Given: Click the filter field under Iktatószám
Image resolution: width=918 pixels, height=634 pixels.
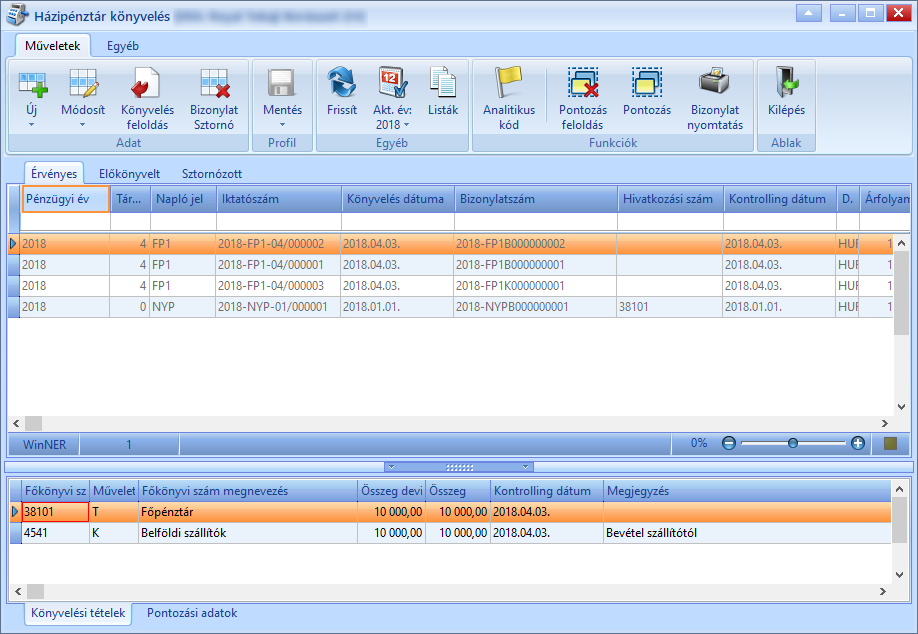Looking at the screenshot, I should pyautogui.click(x=279, y=221).
